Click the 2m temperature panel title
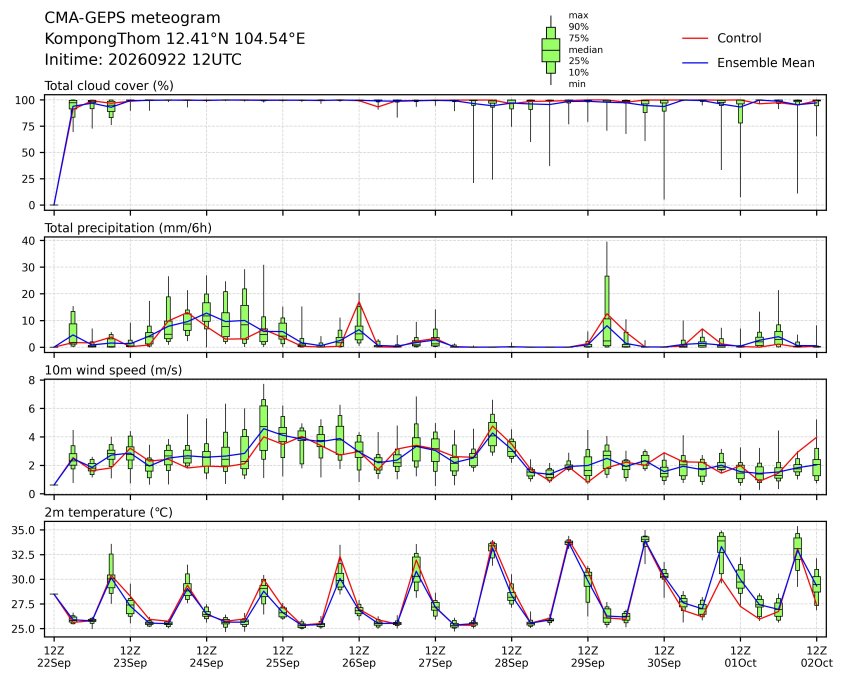This screenshot has height=680, width=844. tap(108, 512)
